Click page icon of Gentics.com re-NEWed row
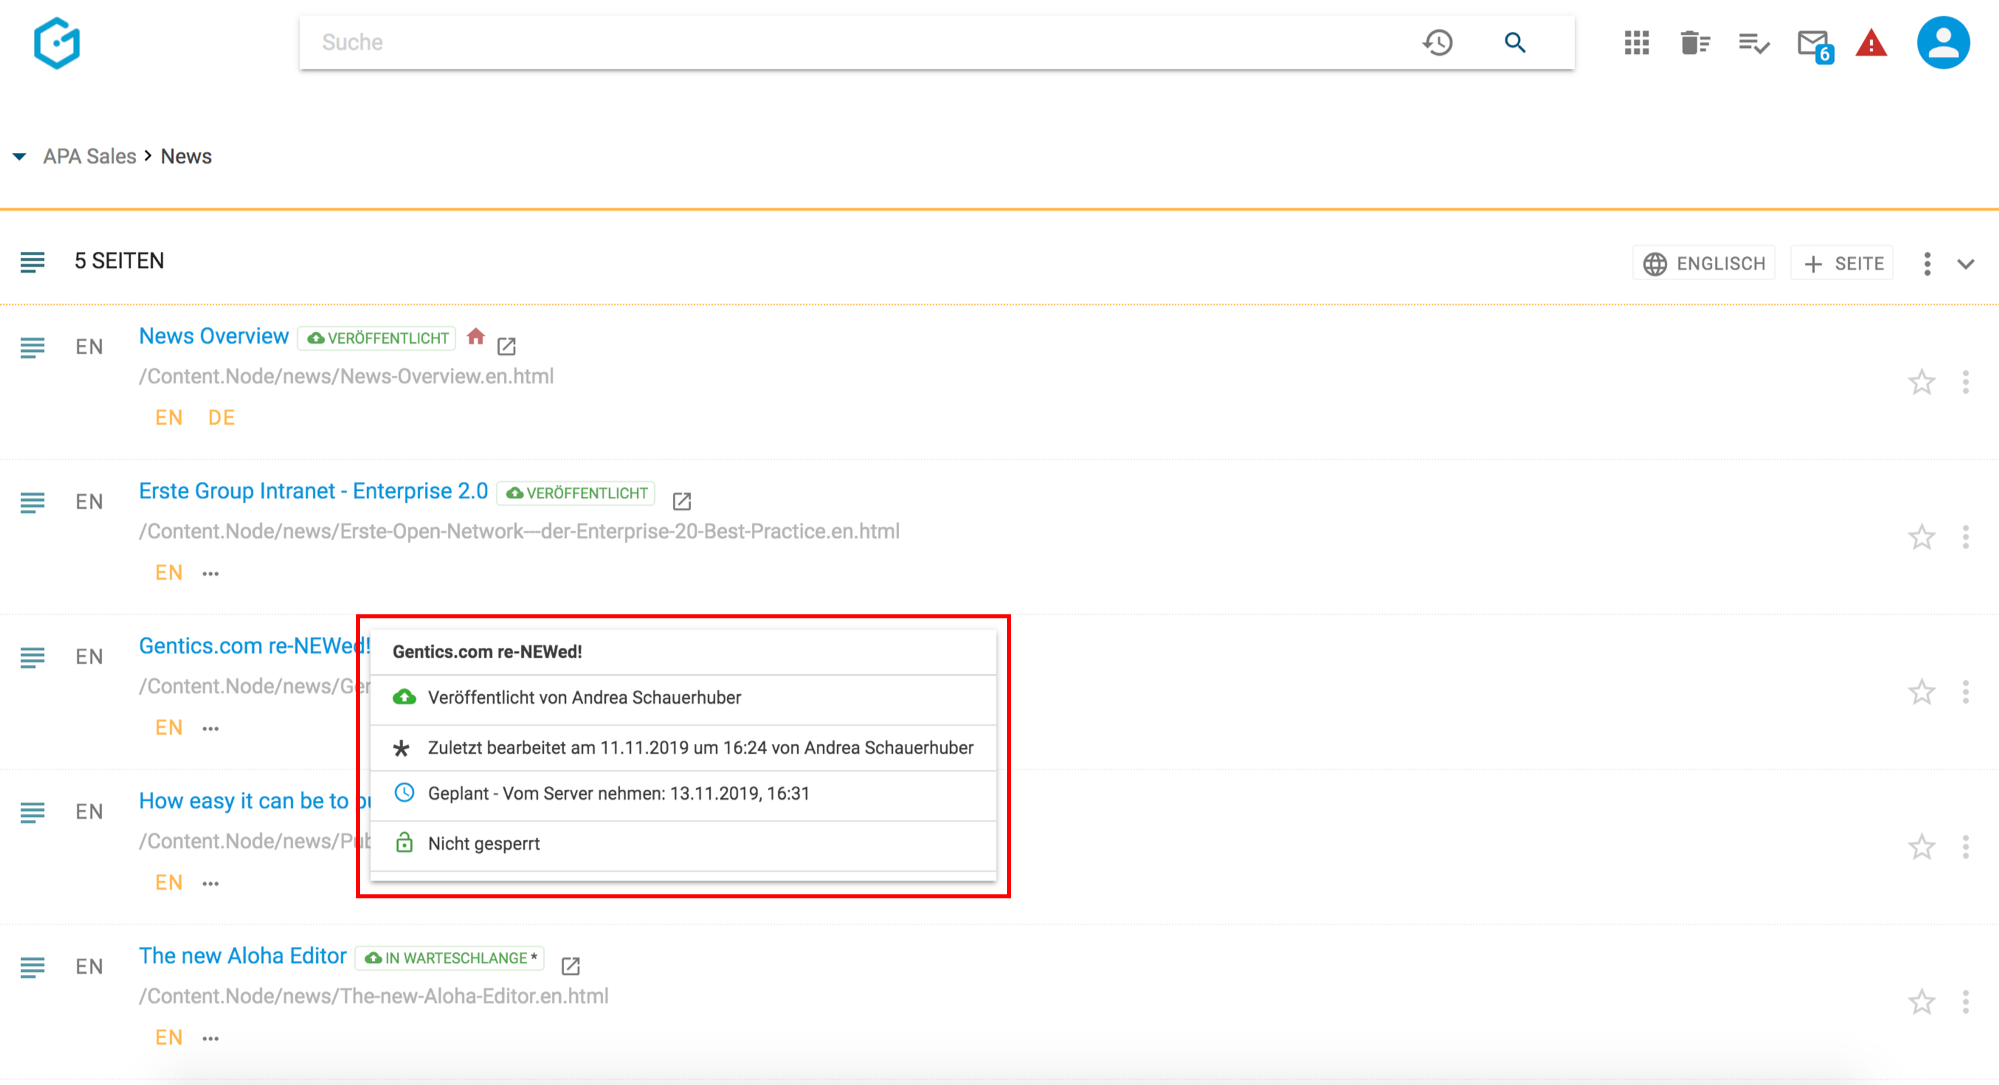This screenshot has height=1085, width=1999. click(x=32, y=657)
